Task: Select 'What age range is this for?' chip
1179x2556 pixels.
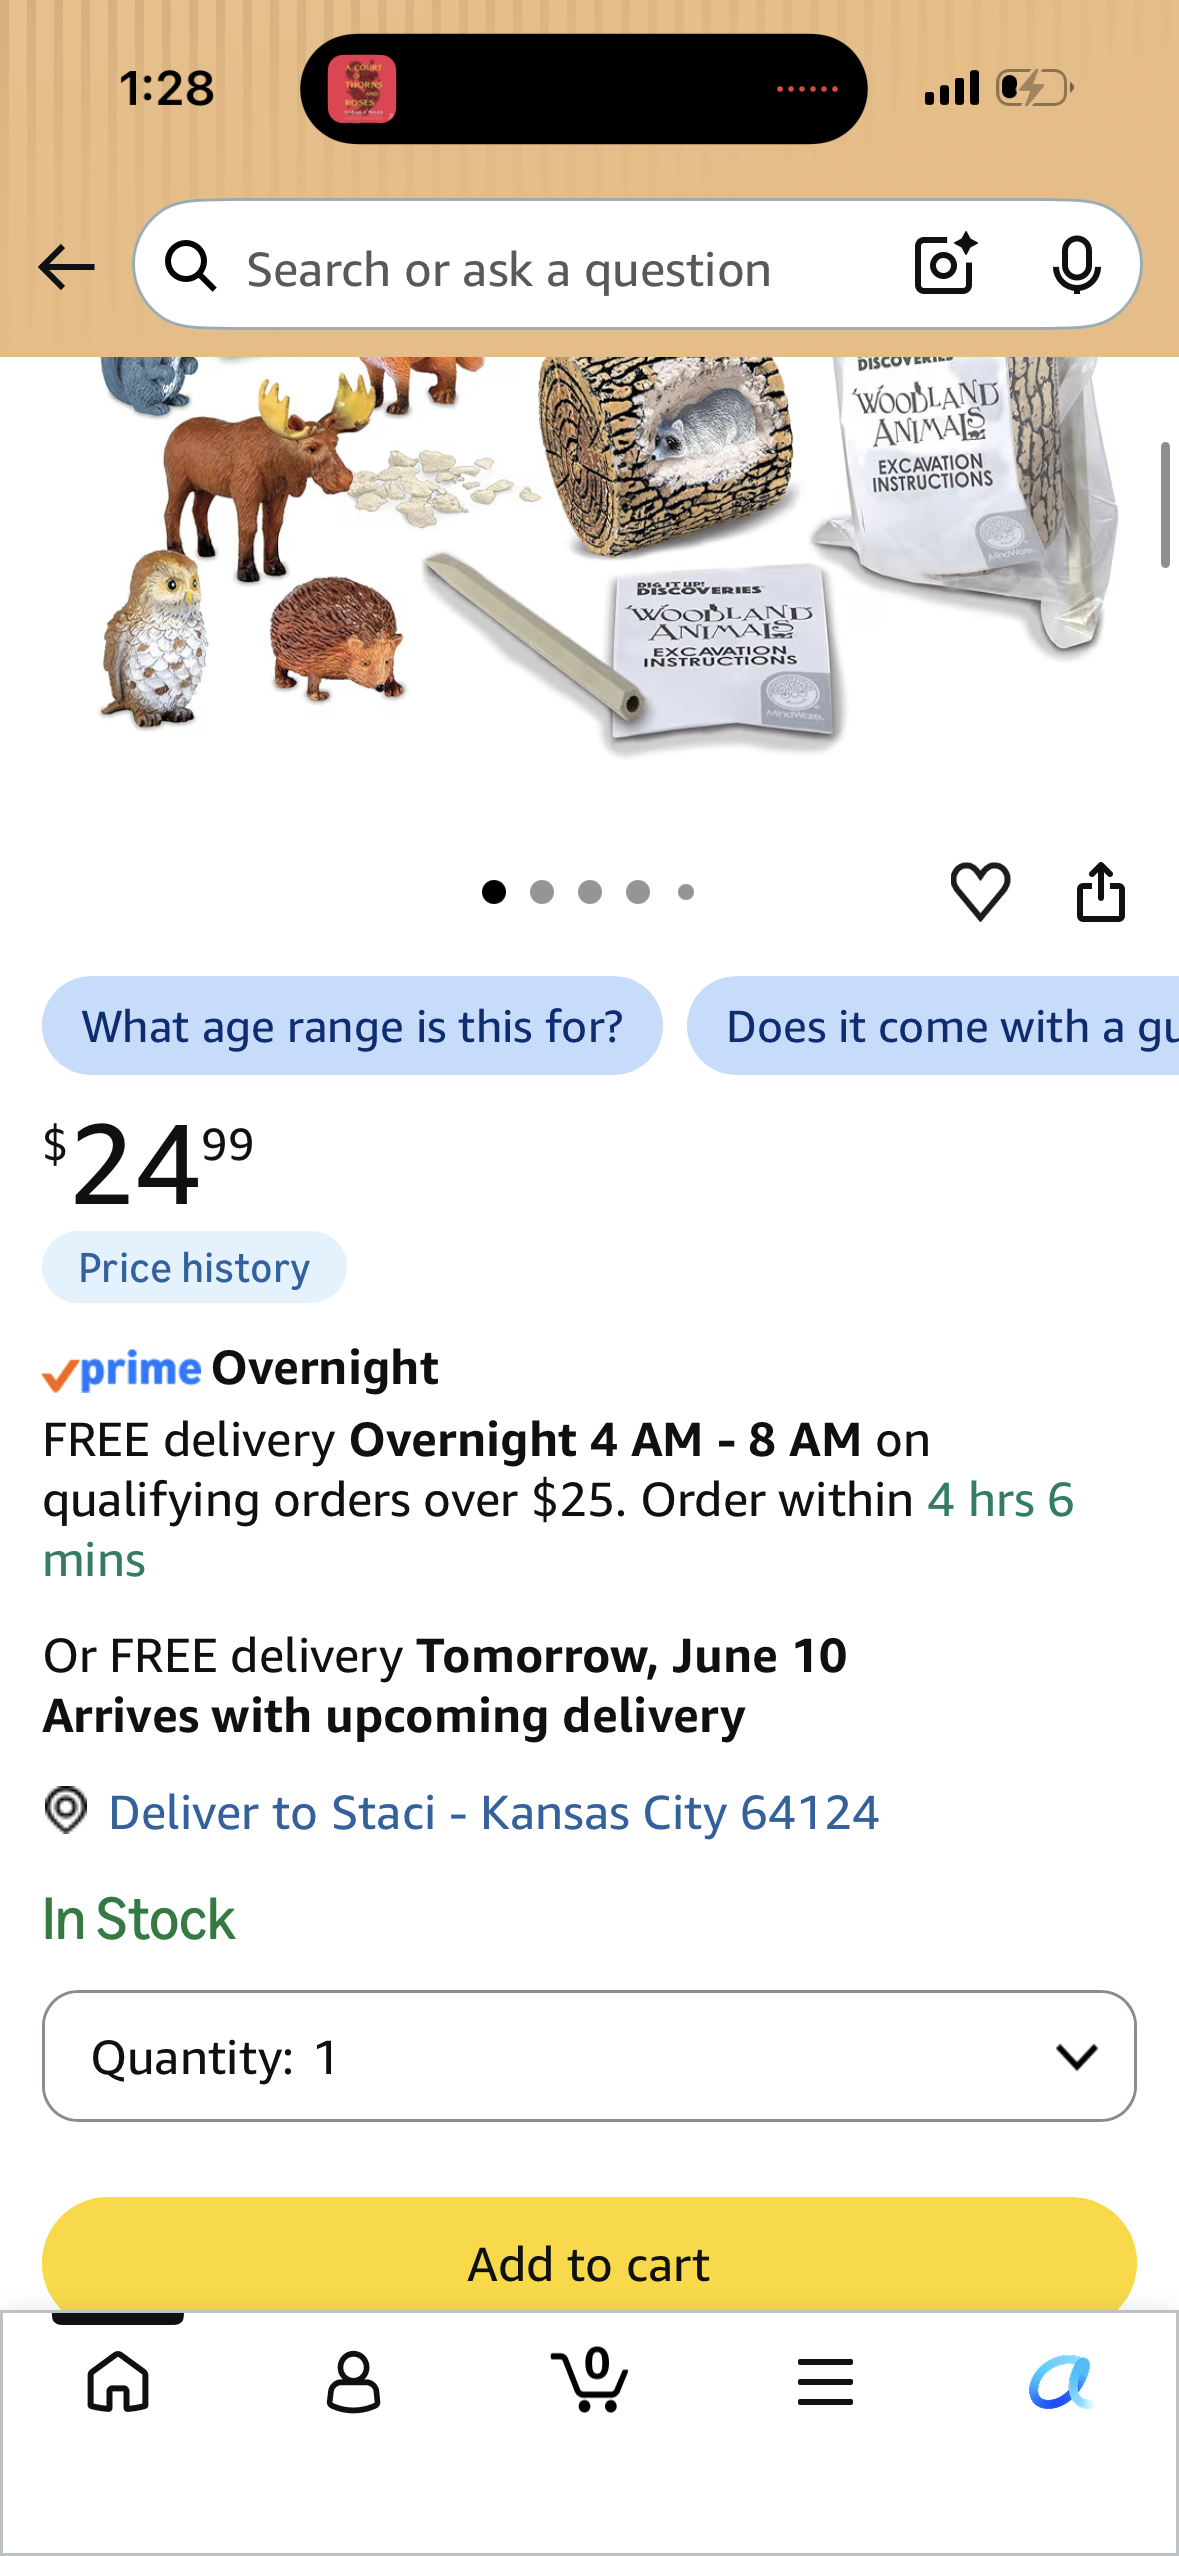Action: (352, 1026)
